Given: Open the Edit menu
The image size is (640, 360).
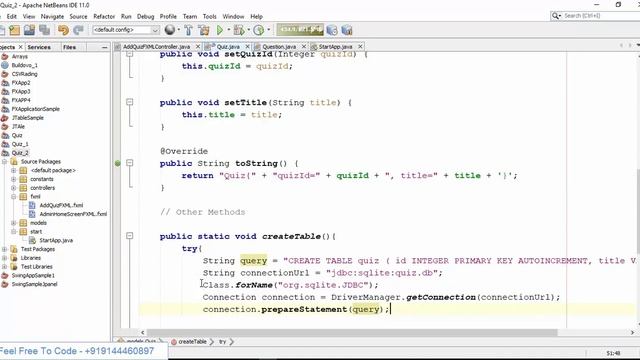Looking at the screenshot, I should click(x=11, y=16).
